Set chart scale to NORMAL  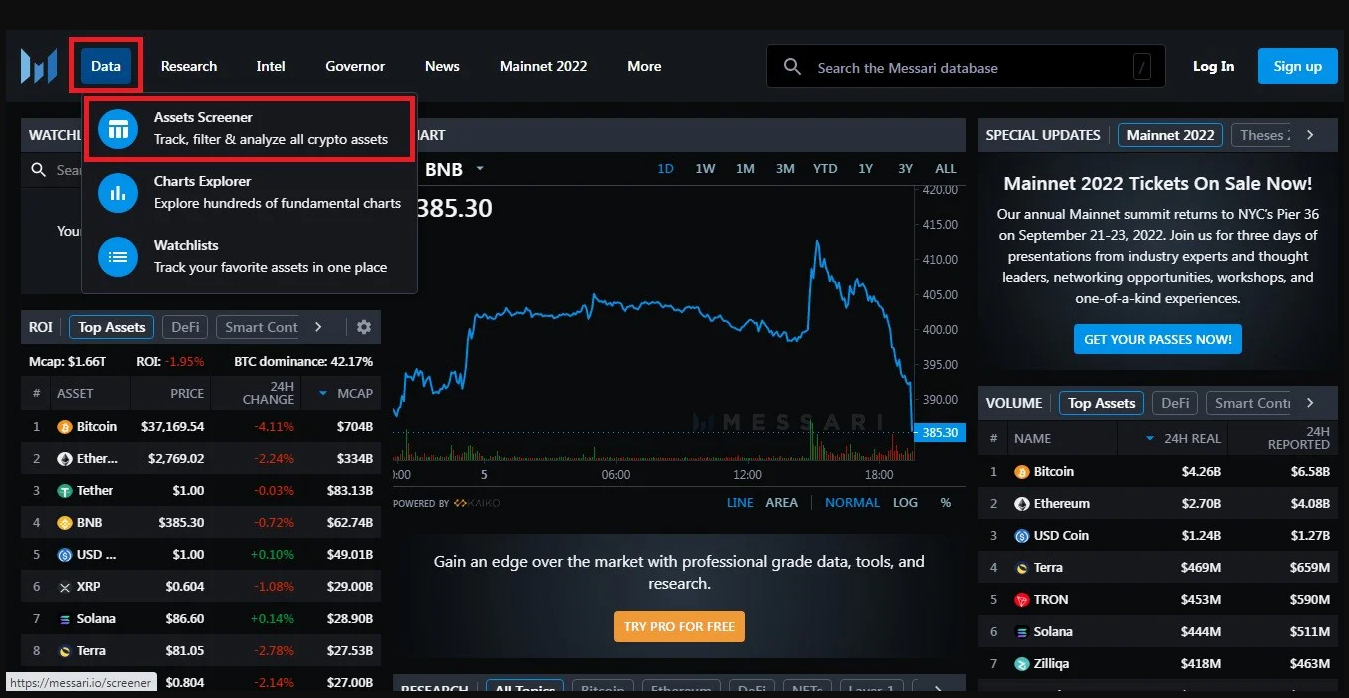pyautogui.click(x=852, y=502)
